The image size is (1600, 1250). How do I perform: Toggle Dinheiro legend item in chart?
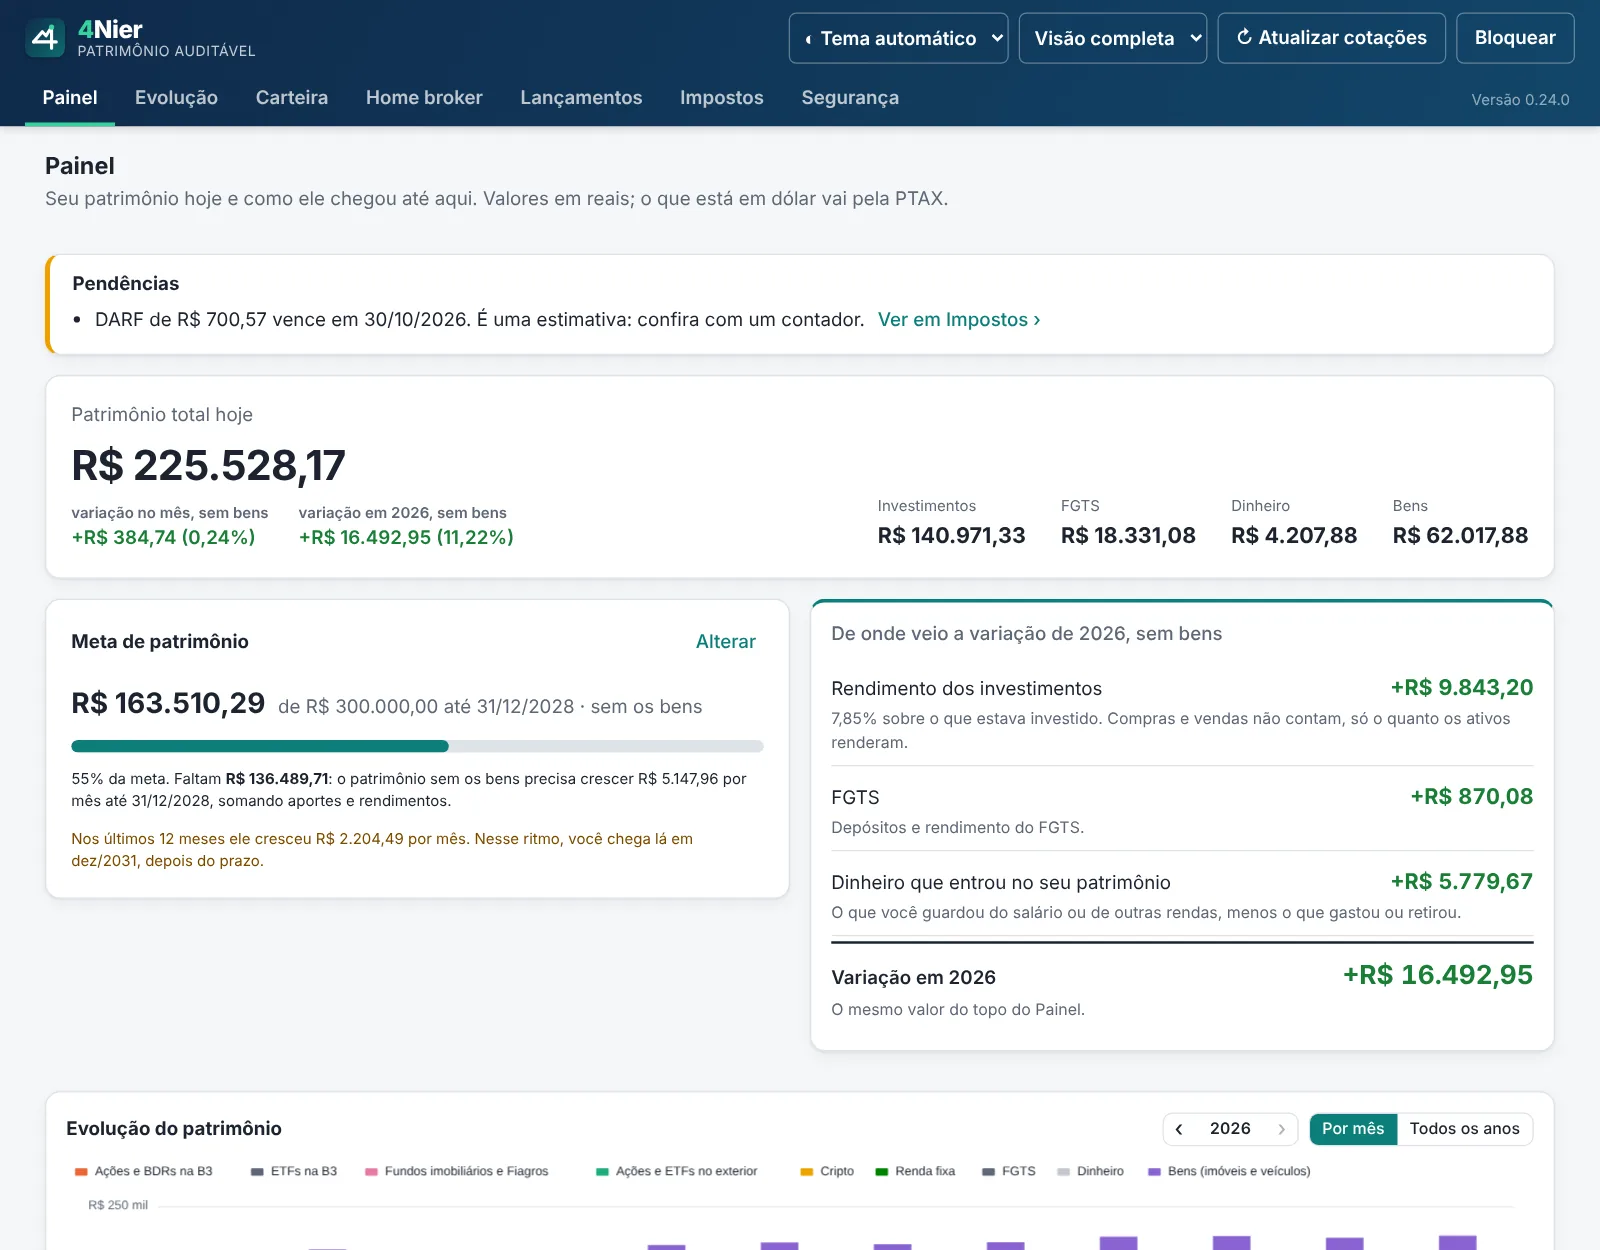point(1091,1171)
